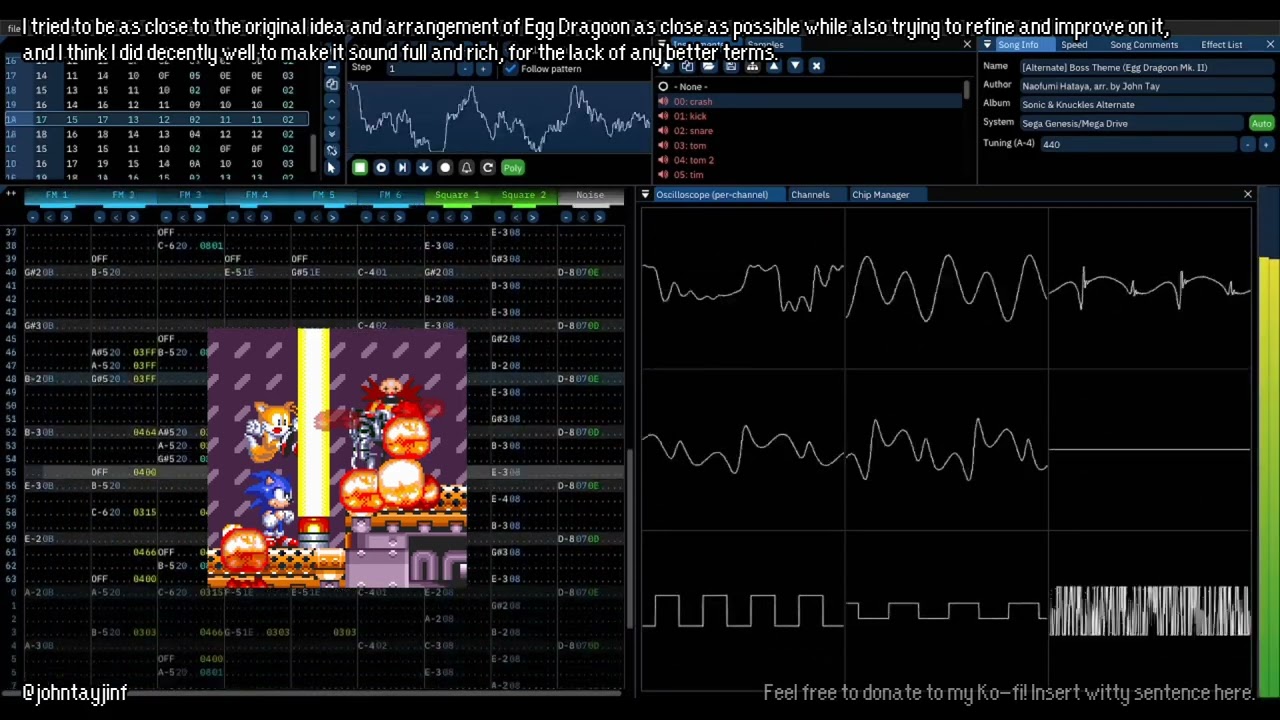1280x720 pixels.
Task: Click the Album input field
Action: [x=1146, y=104]
